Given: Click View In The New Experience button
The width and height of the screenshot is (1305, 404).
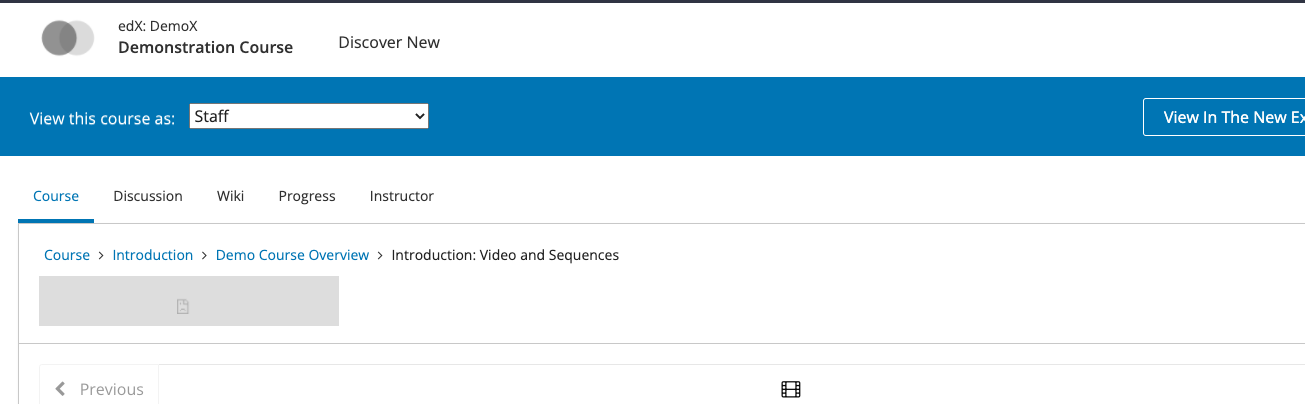Looking at the screenshot, I should point(1224,117).
